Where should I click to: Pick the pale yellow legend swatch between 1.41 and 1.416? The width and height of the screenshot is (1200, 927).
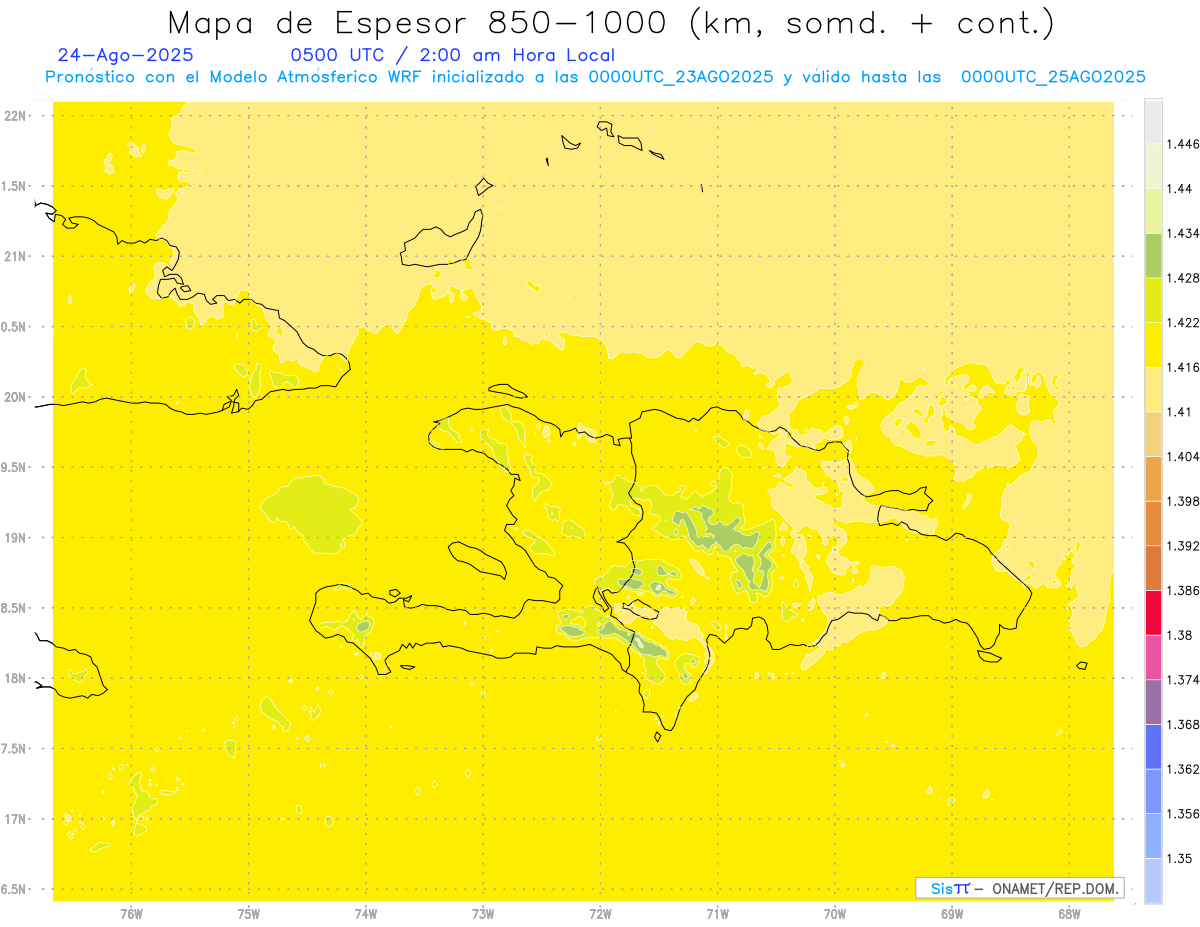[x=1153, y=389]
